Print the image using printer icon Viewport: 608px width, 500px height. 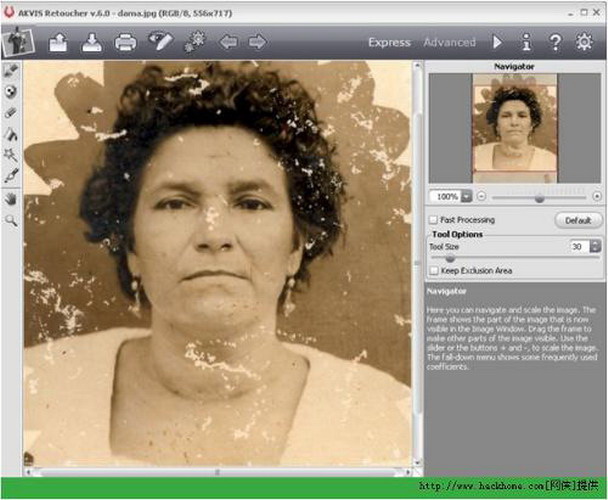(x=125, y=42)
